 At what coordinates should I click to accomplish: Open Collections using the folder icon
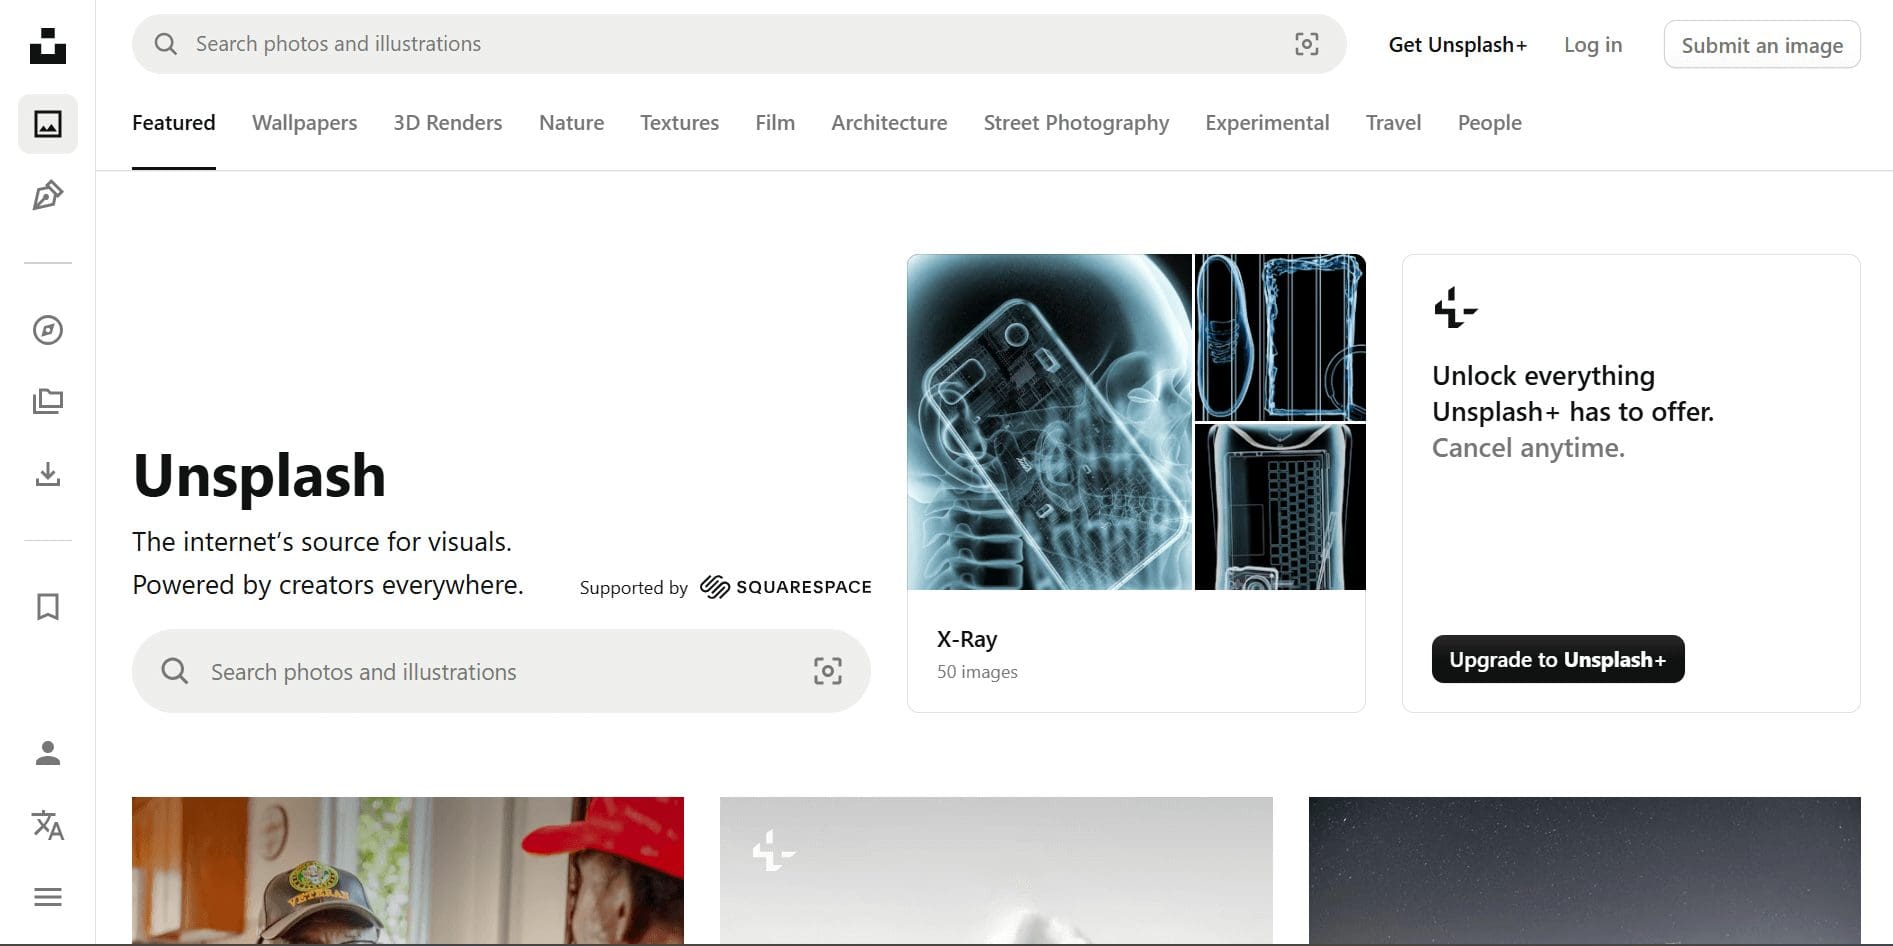(x=47, y=400)
